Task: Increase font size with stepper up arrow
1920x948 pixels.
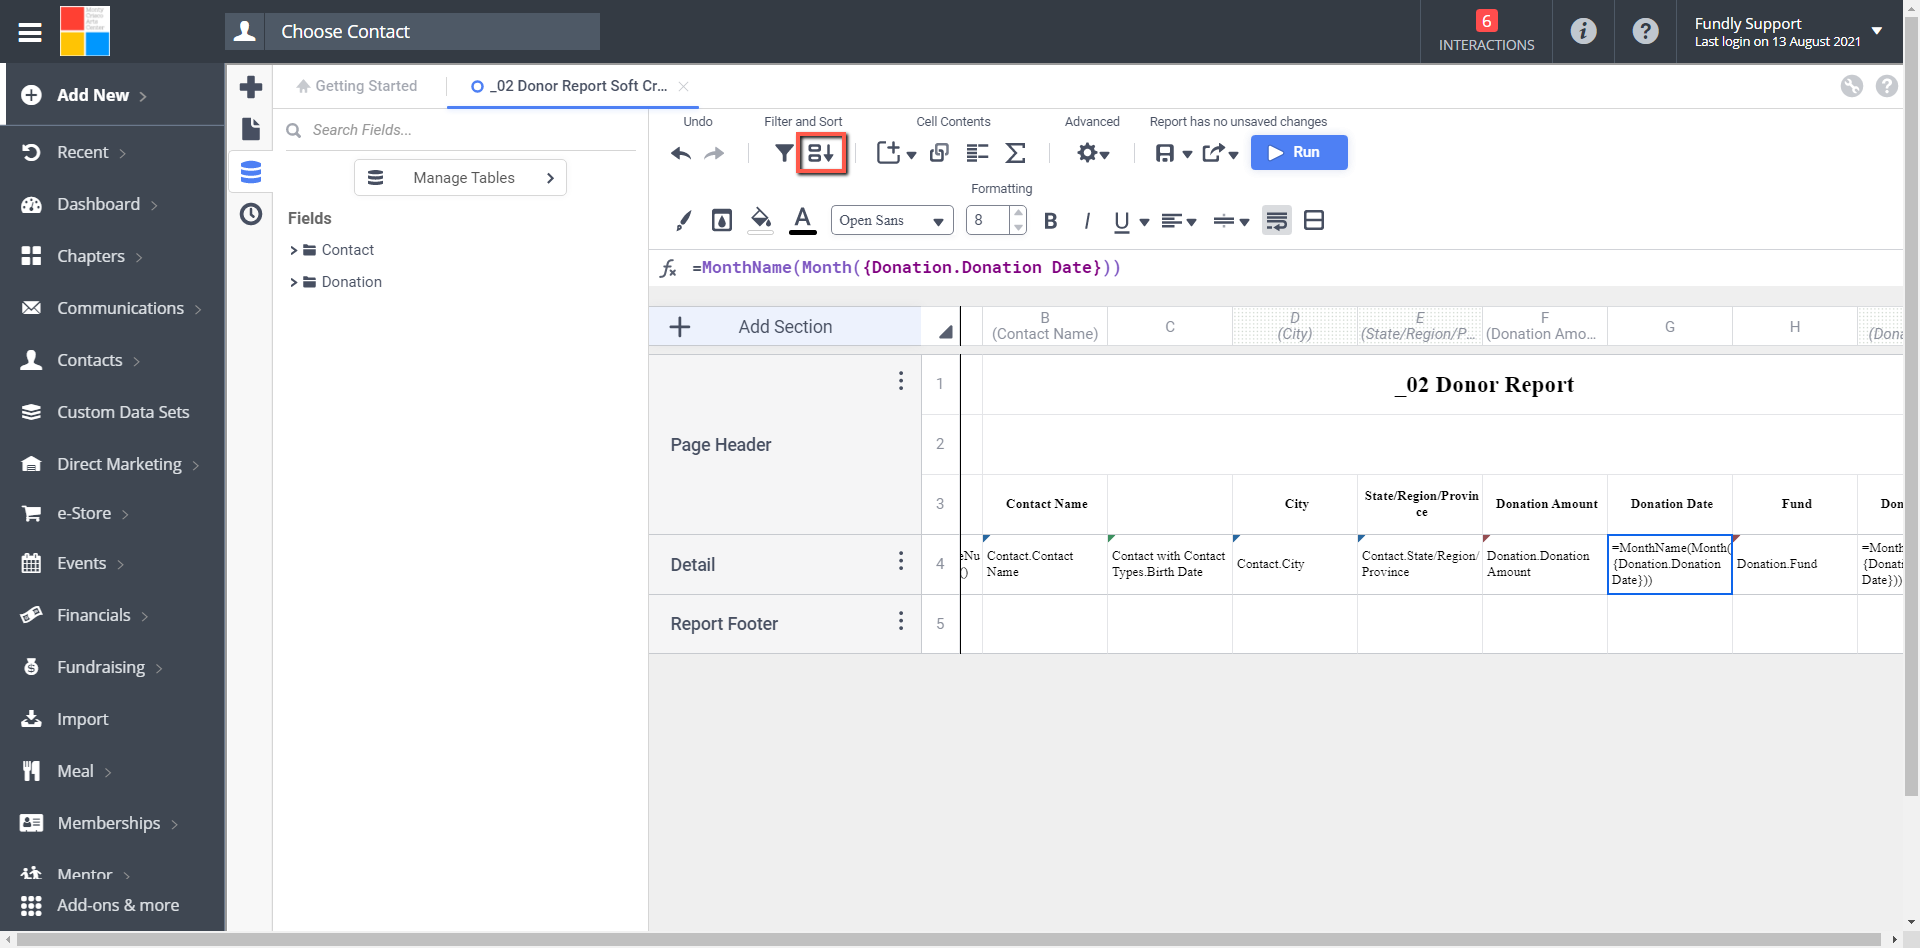Action: point(1018,213)
